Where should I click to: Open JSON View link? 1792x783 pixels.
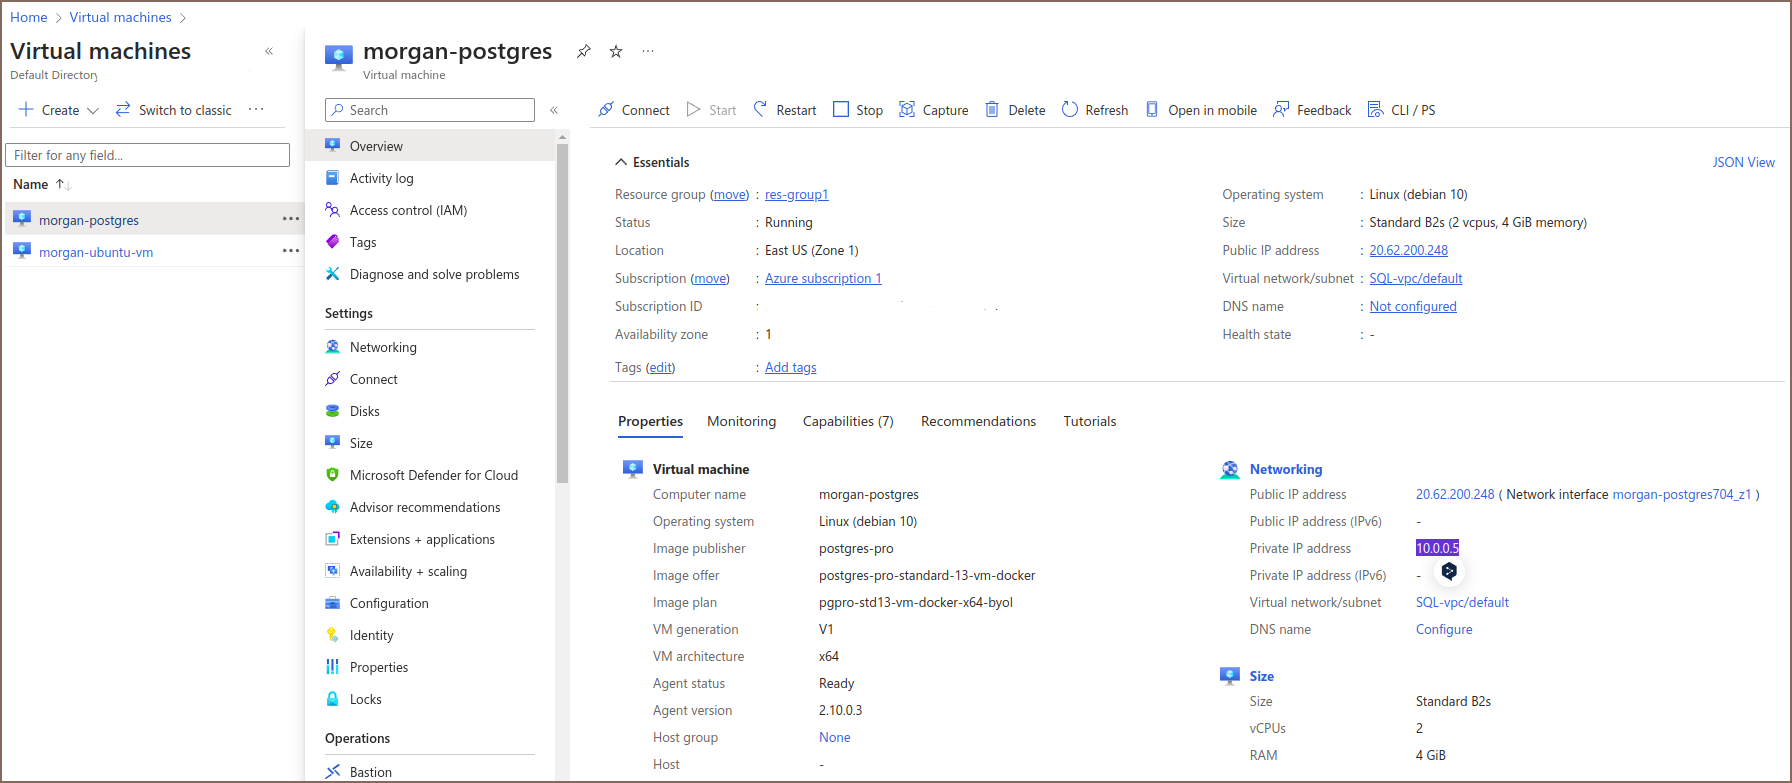[1743, 162]
